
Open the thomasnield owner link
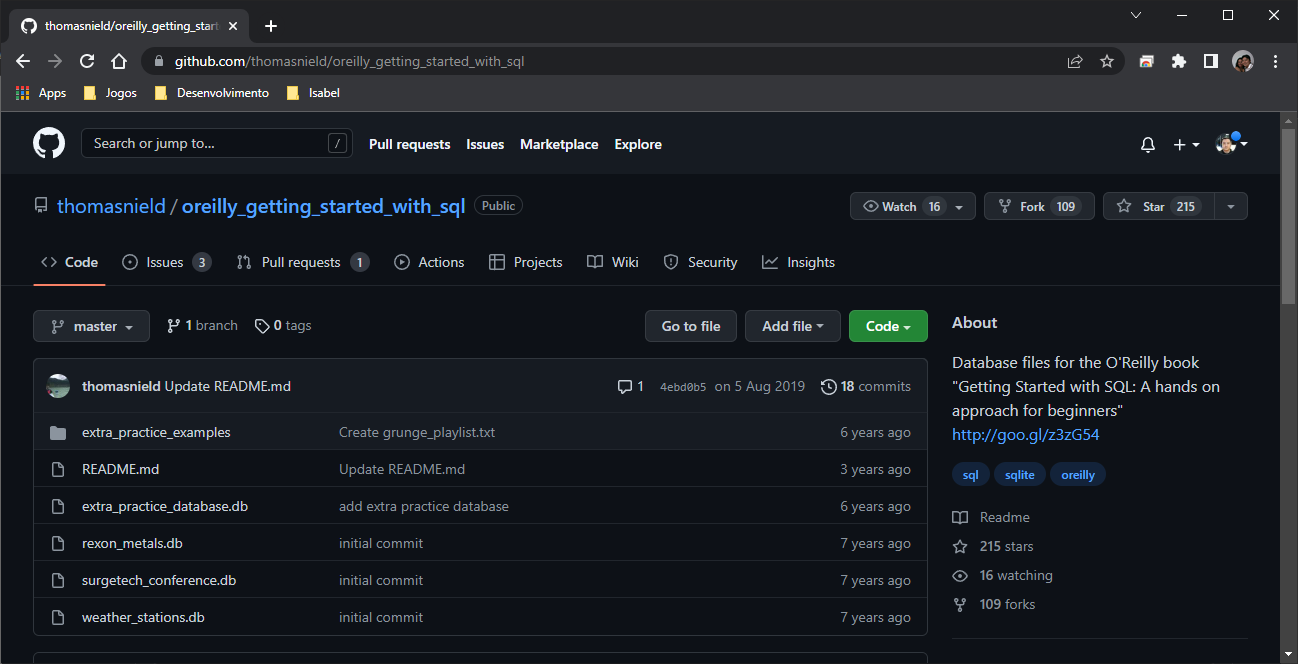(111, 206)
